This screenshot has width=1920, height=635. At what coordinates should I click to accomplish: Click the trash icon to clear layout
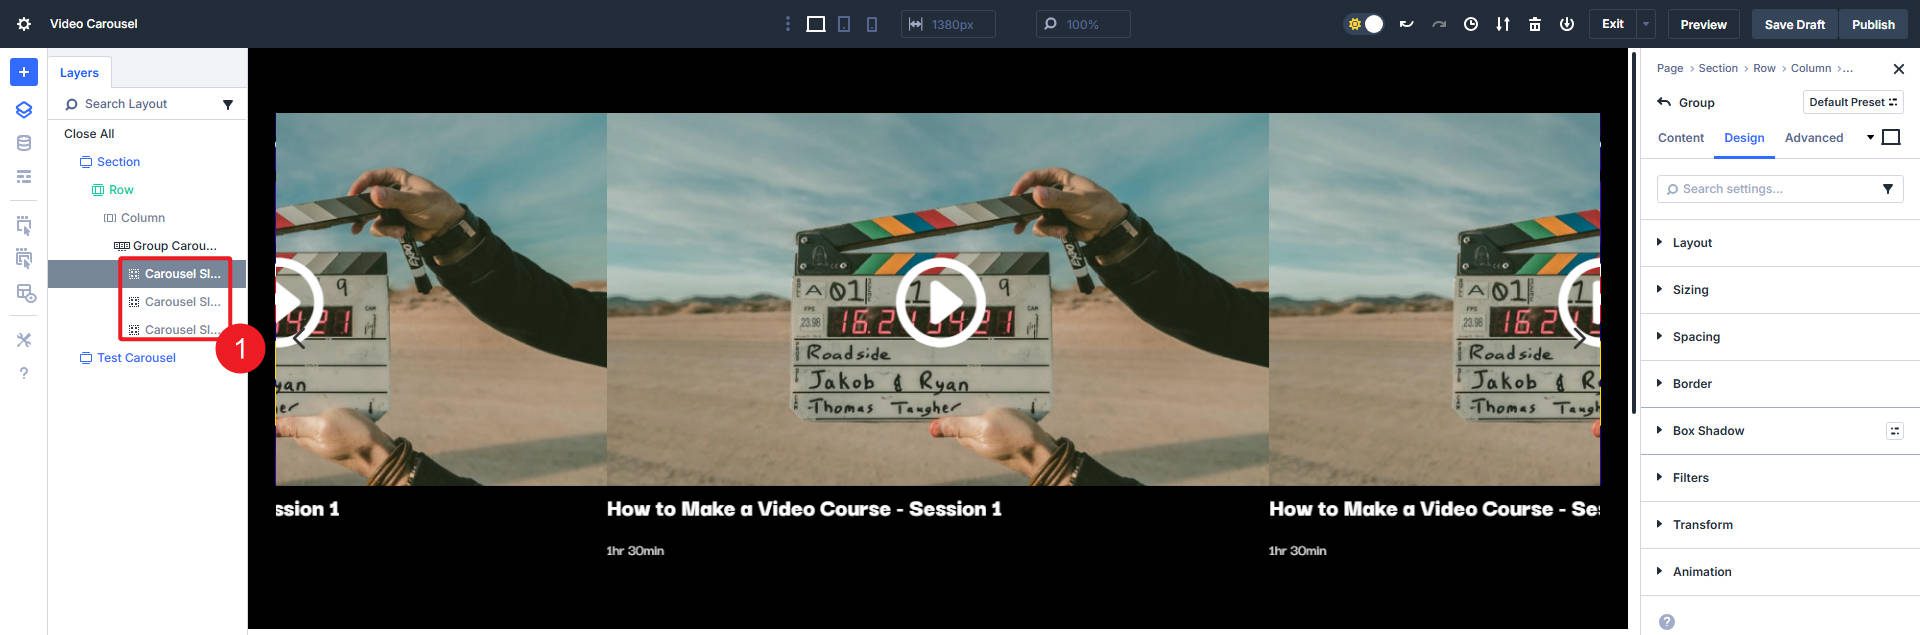coord(1535,24)
